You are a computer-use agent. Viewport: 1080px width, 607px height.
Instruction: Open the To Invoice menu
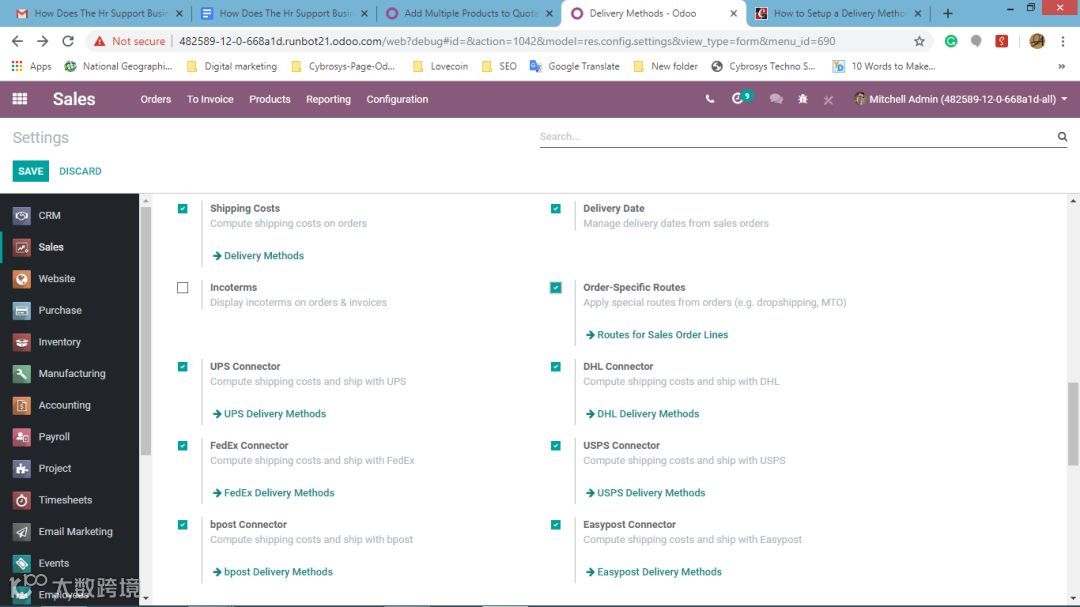point(210,99)
